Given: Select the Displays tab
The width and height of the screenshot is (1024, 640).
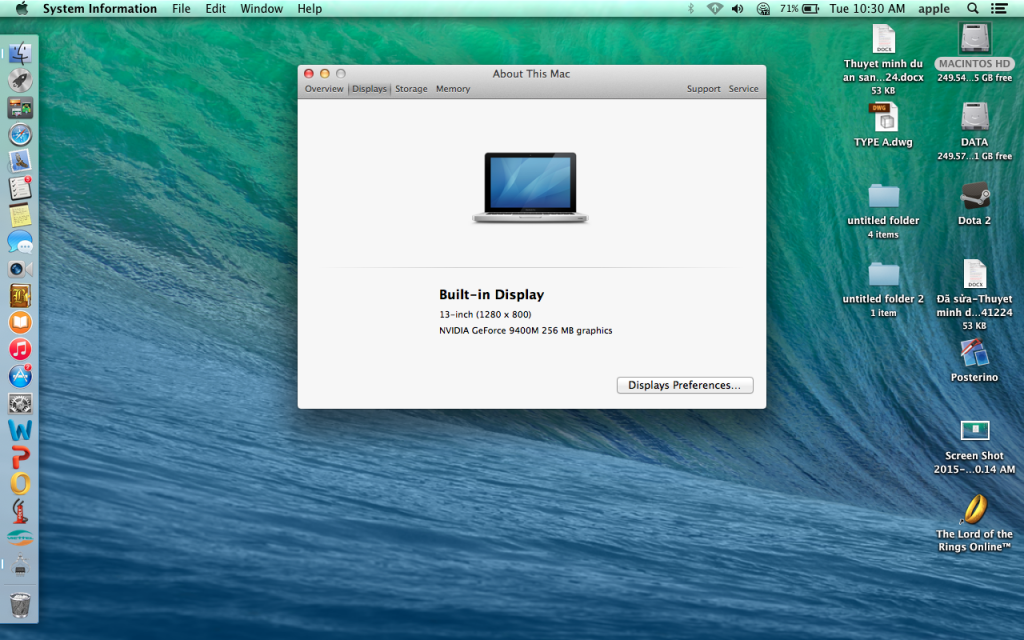Looking at the screenshot, I should tap(370, 89).
